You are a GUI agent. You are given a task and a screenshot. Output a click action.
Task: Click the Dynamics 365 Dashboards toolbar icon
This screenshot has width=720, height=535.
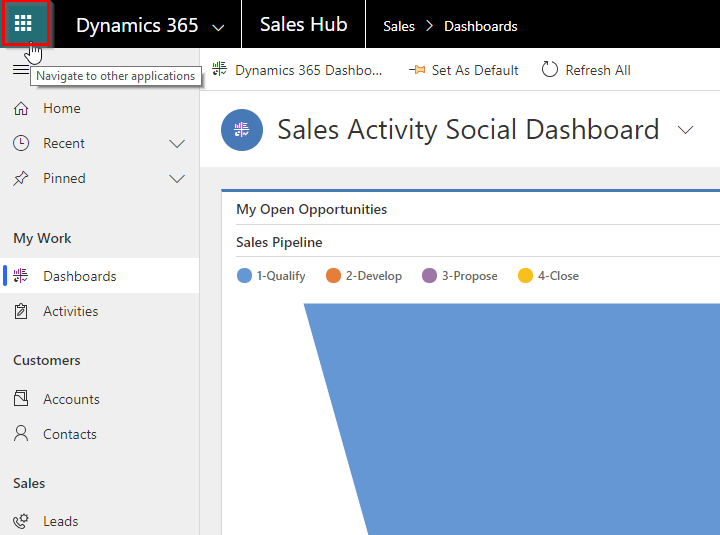tap(219, 69)
